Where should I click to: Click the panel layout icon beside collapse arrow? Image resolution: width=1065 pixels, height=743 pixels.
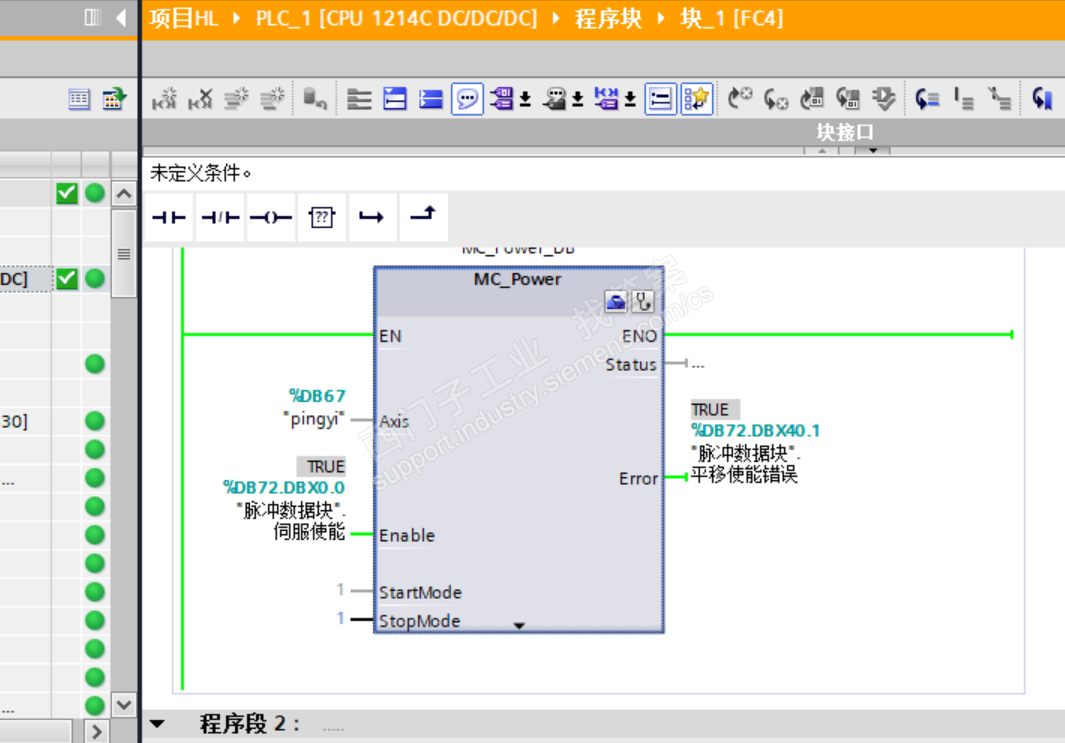coord(92,18)
